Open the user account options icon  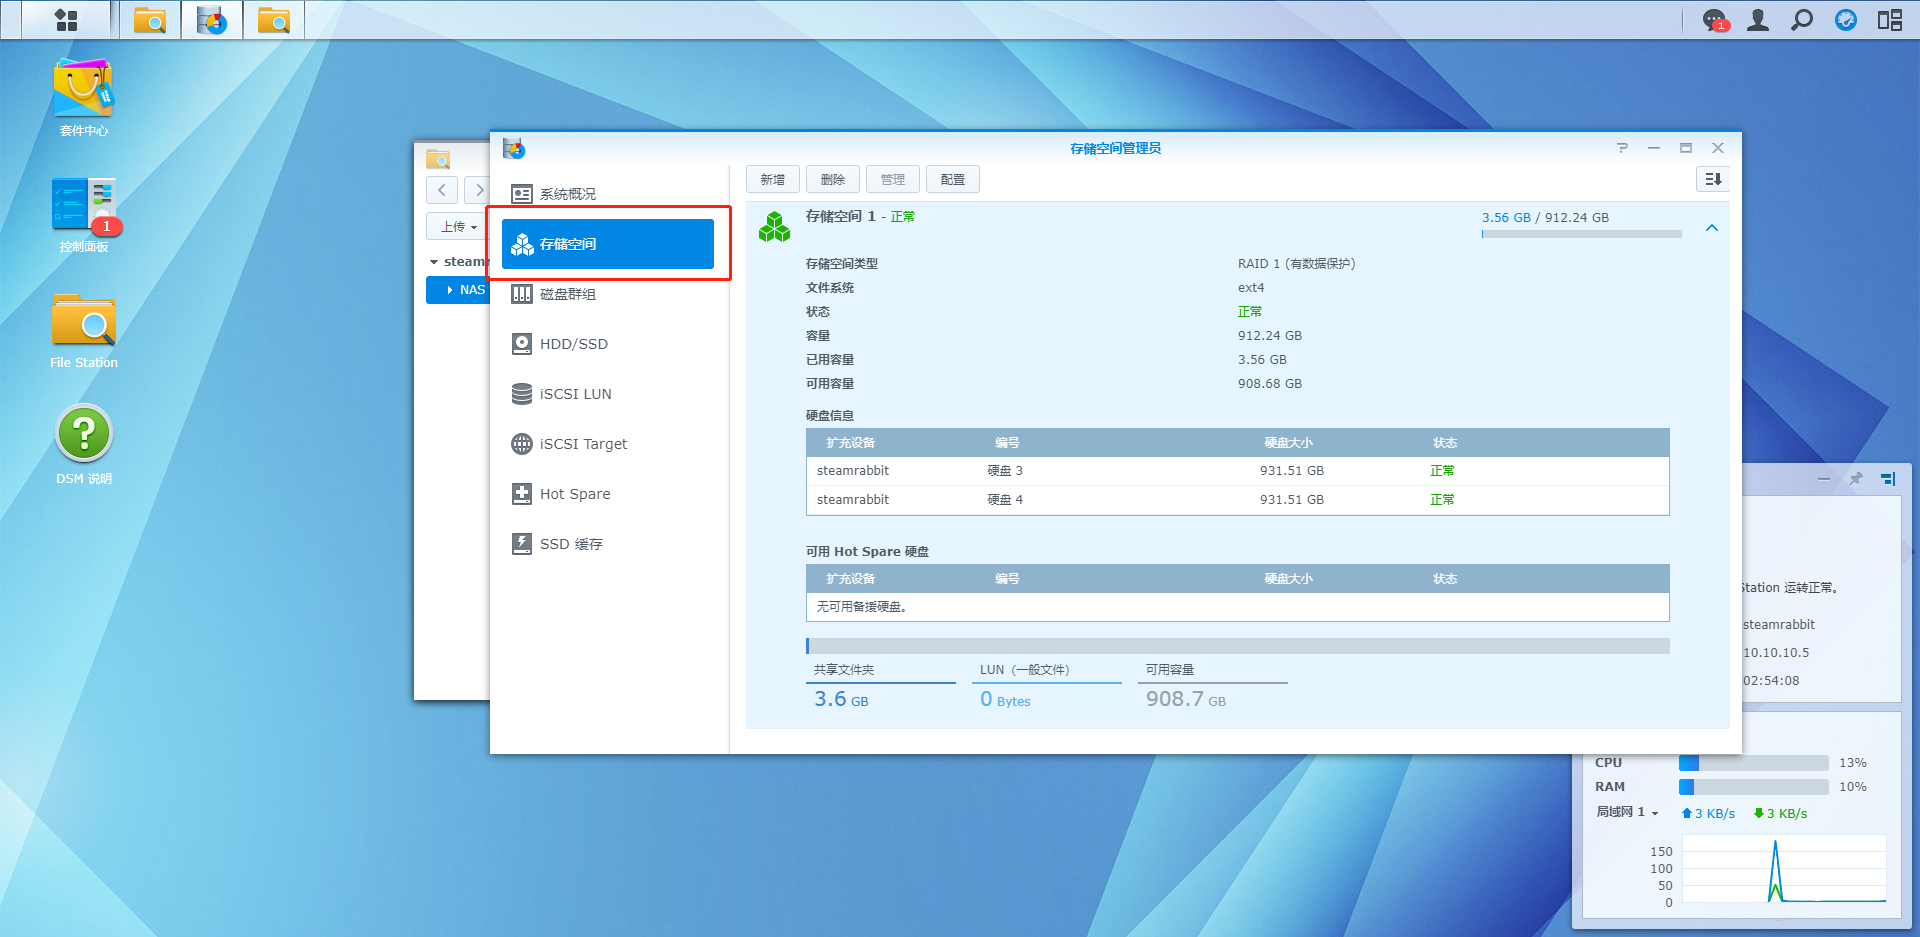1758,20
